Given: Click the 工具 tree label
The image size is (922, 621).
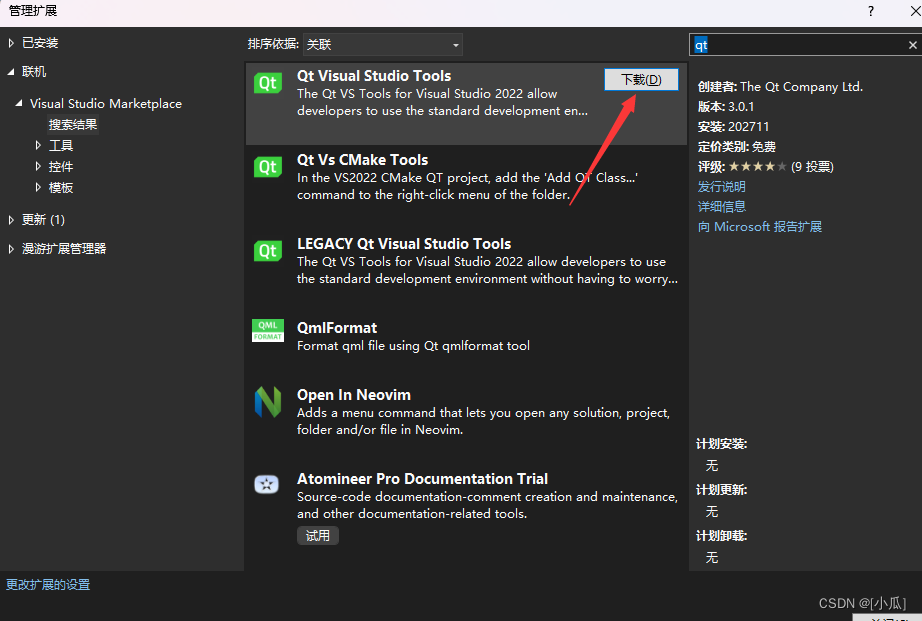Looking at the screenshot, I should coord(61,145).
